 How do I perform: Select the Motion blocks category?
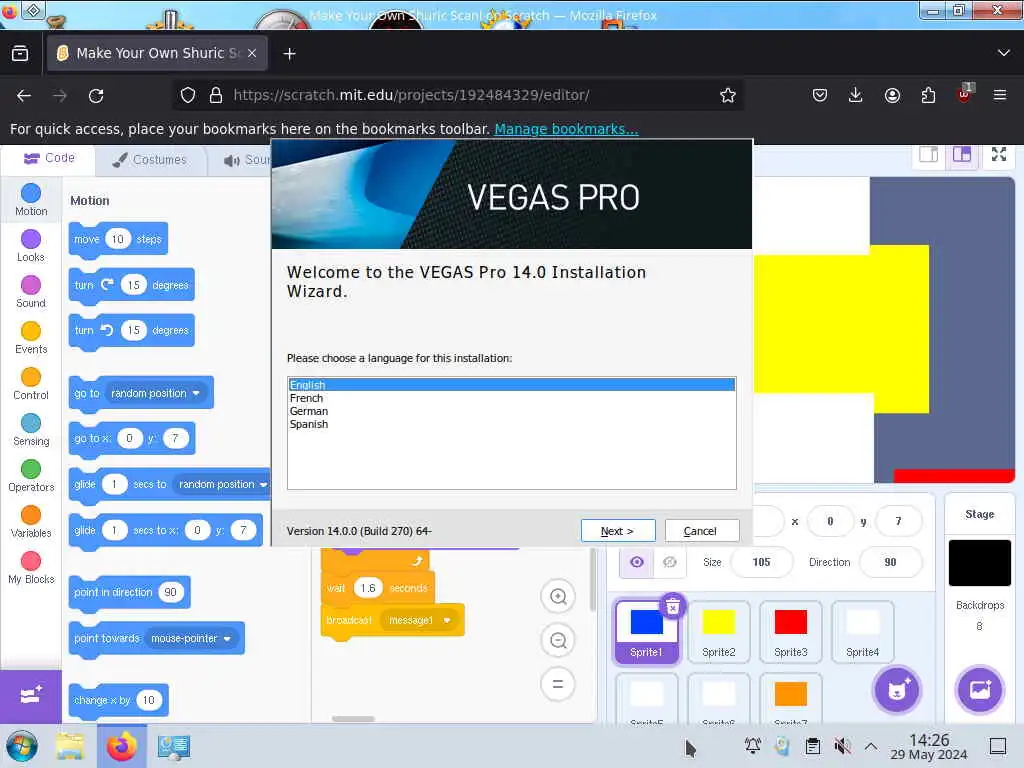coord(31,200)
